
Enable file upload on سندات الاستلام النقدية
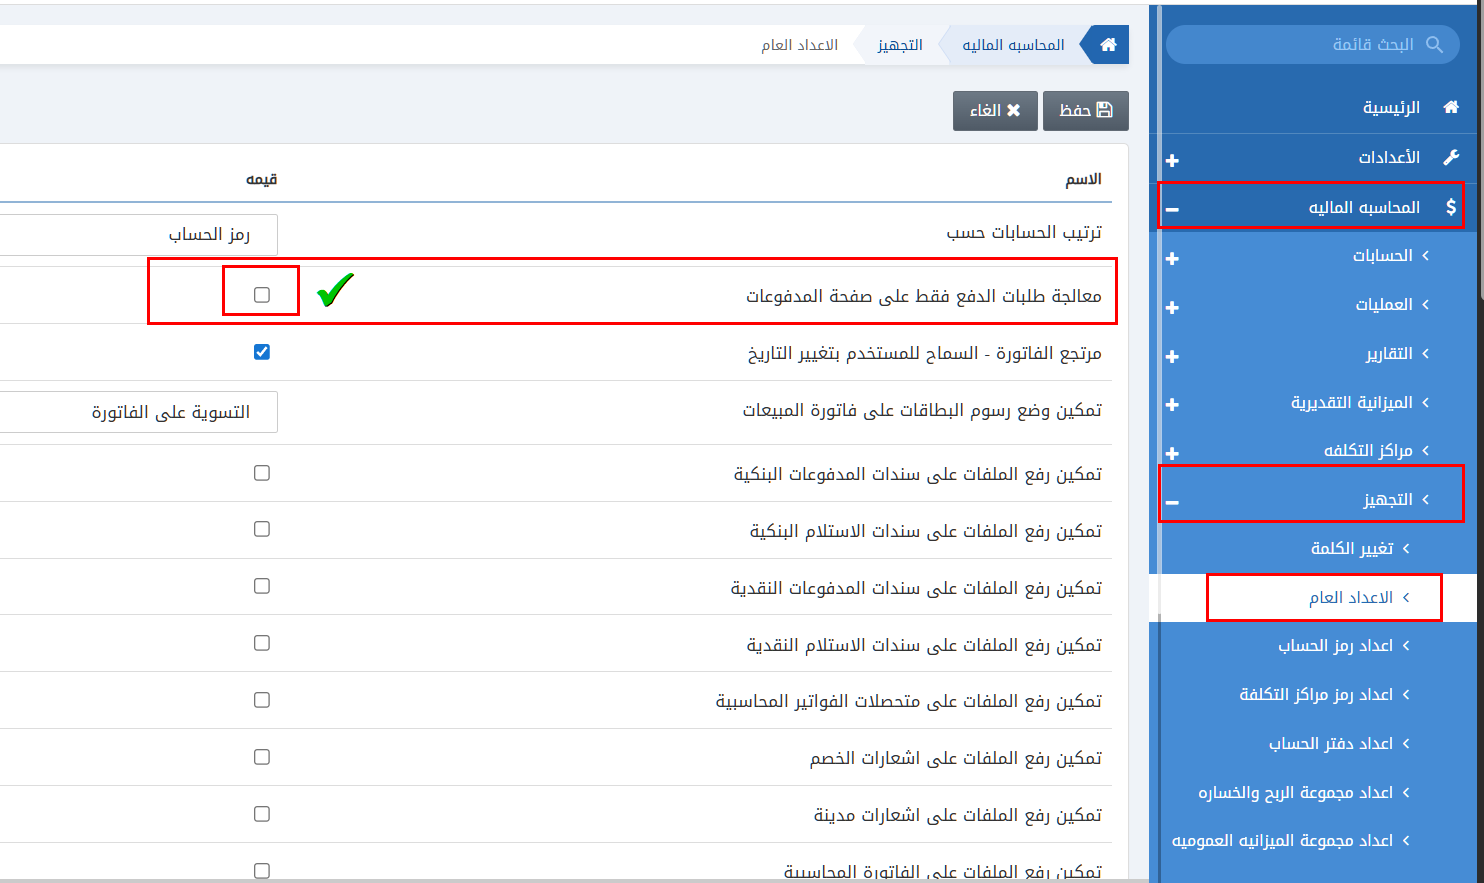(x=262, y=643)
